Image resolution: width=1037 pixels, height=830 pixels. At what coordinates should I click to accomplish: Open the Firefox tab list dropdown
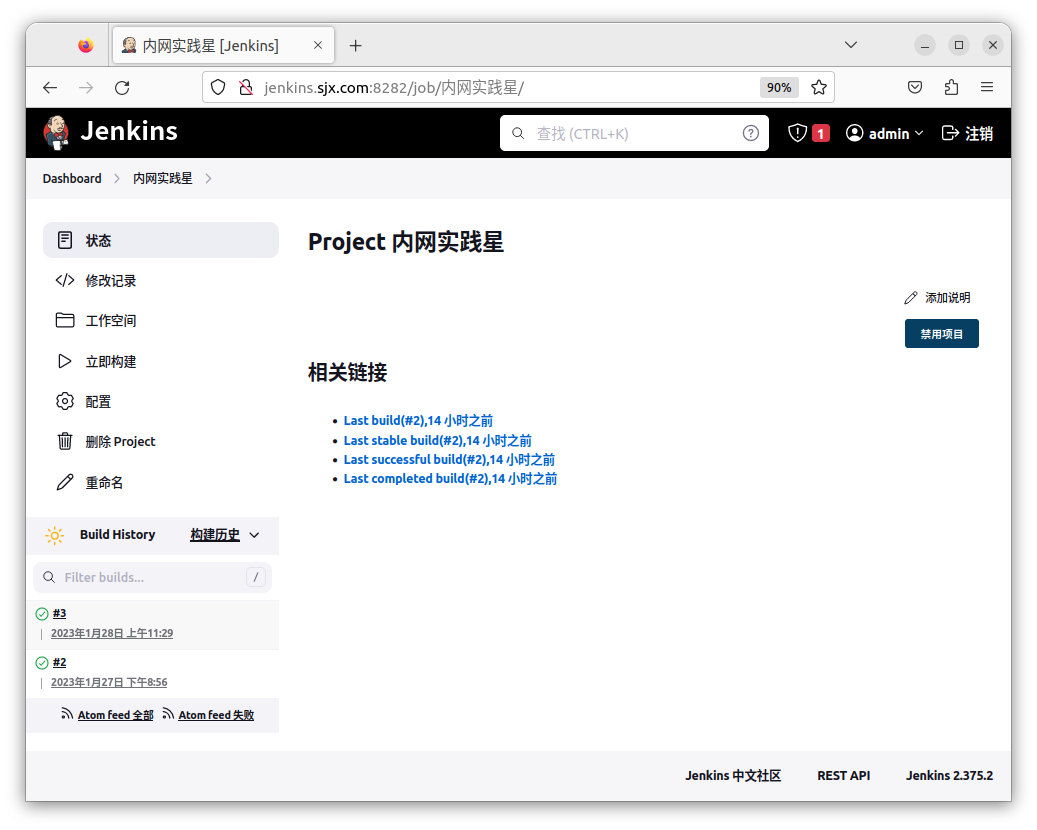[851, 45]
